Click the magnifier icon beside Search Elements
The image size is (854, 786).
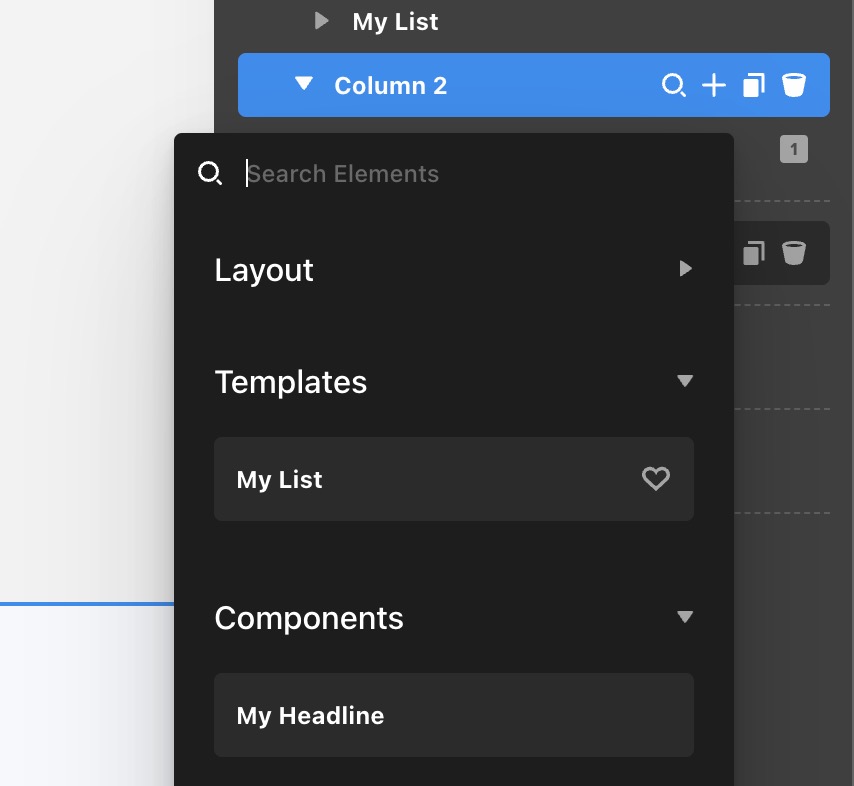point(209,174)
